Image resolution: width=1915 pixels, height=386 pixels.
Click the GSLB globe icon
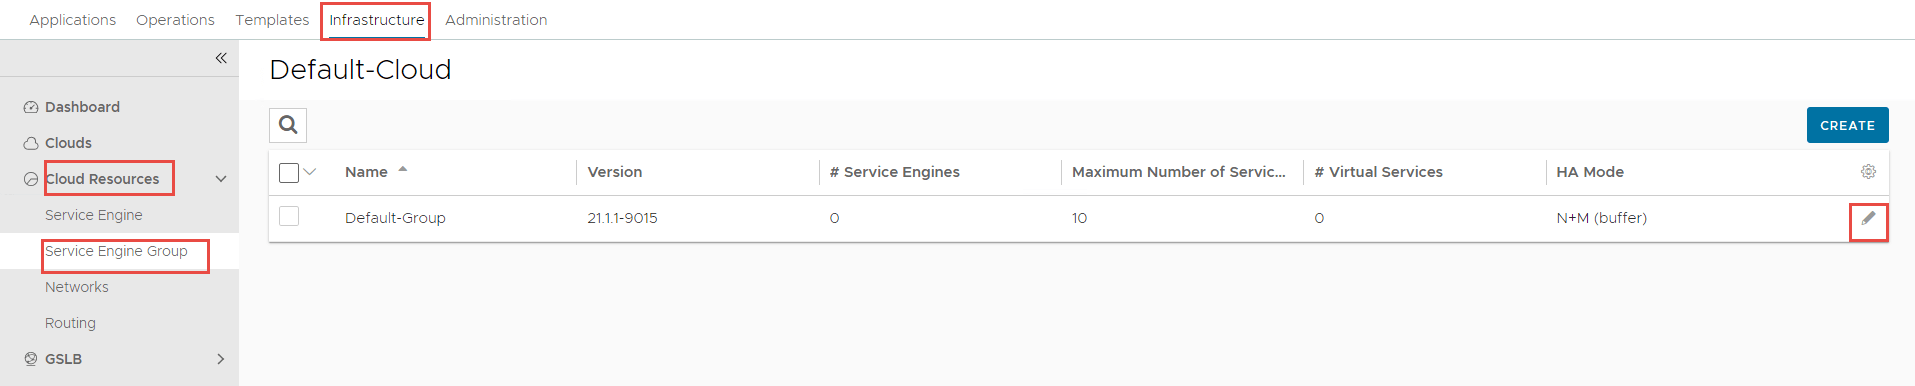coord(31,359)
